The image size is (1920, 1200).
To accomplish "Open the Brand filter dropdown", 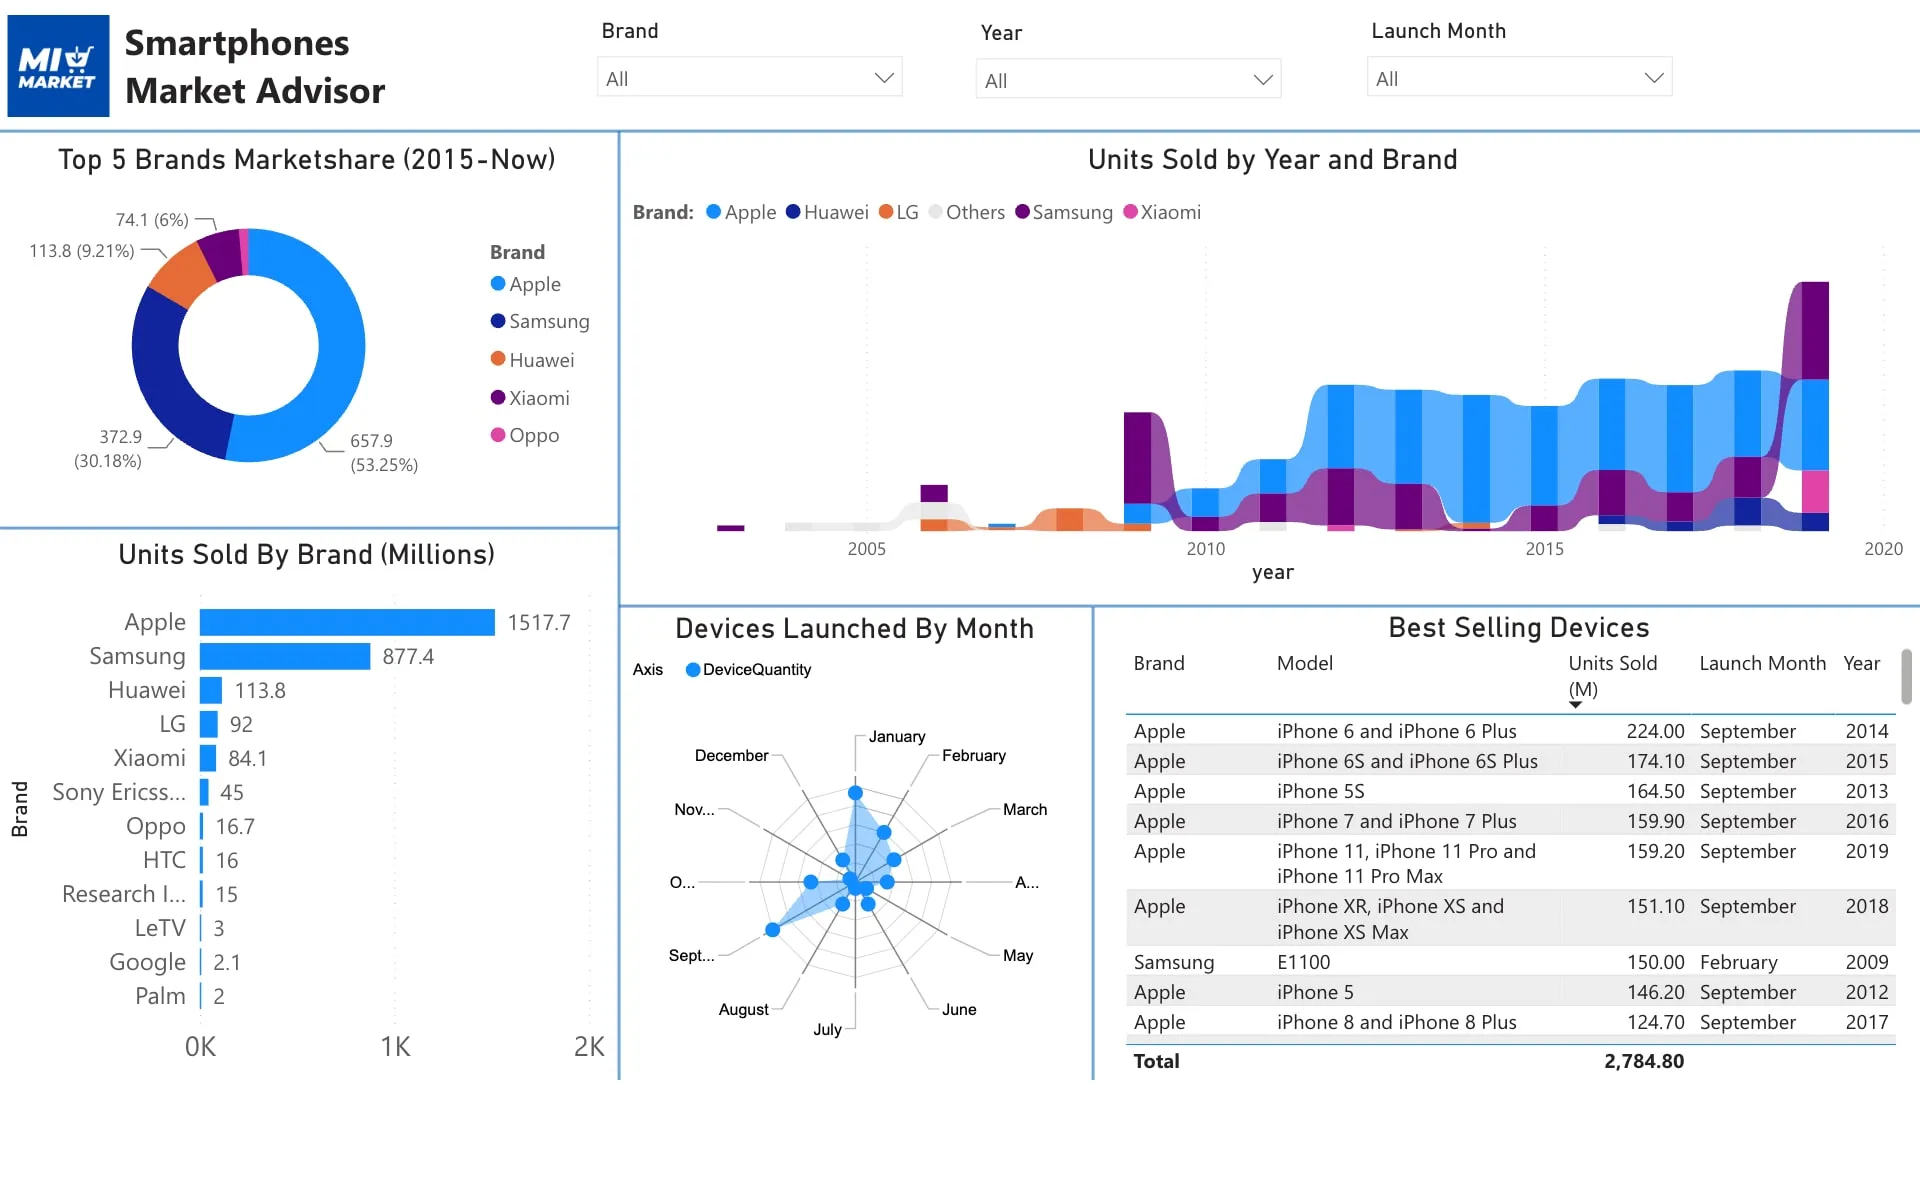I will click(x=750, y=78).
